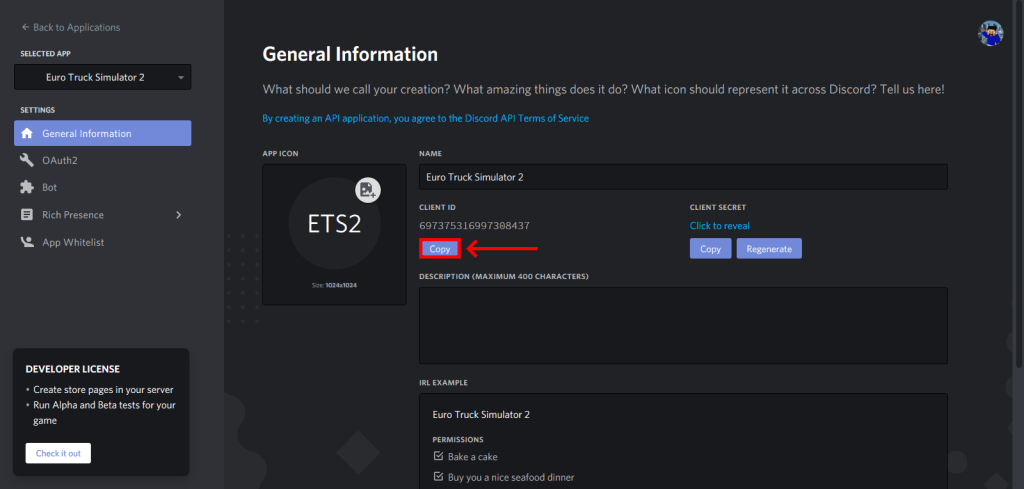This screenshot has height=489, width=1024.
Task: Click the upload image icon on app icon
Action: [367, 190]
